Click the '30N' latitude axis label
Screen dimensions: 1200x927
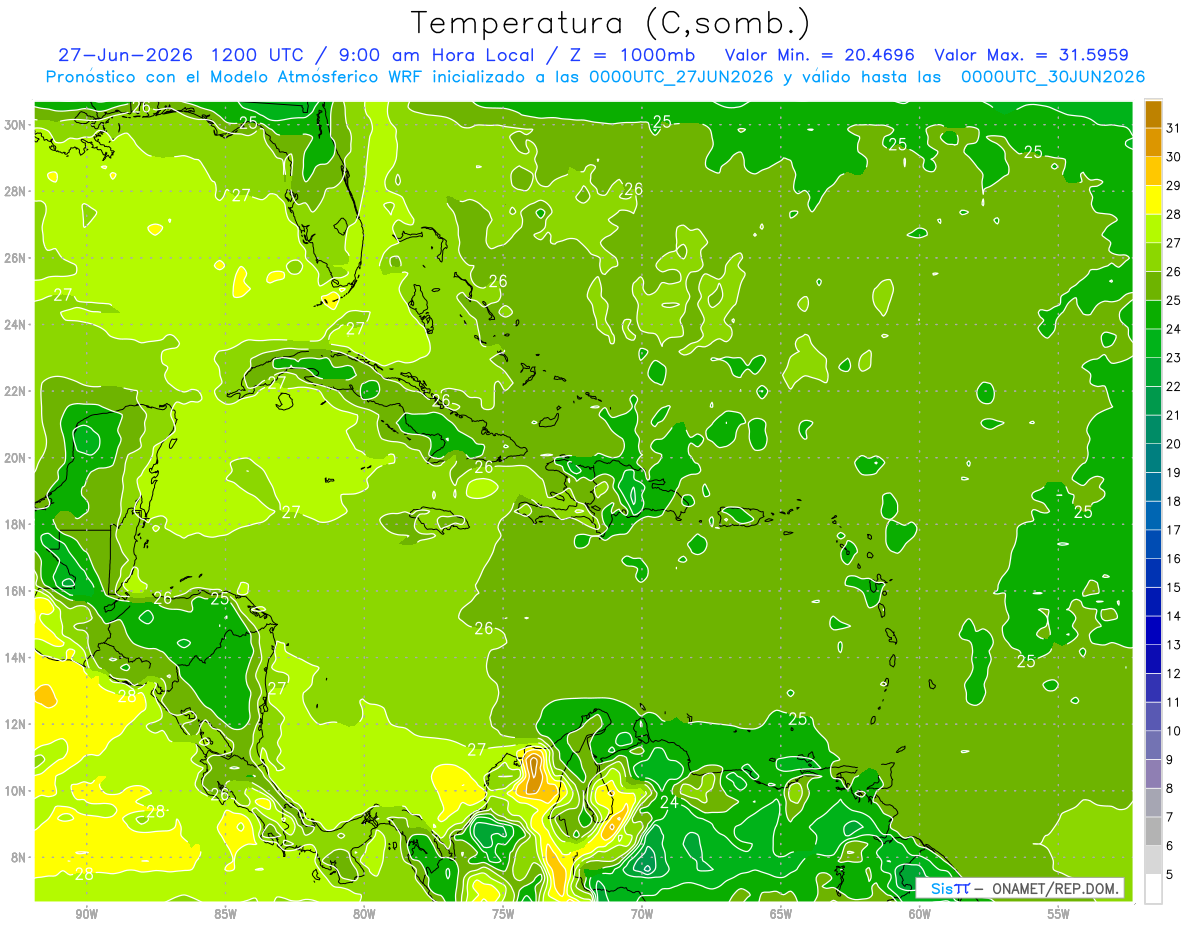16,125
